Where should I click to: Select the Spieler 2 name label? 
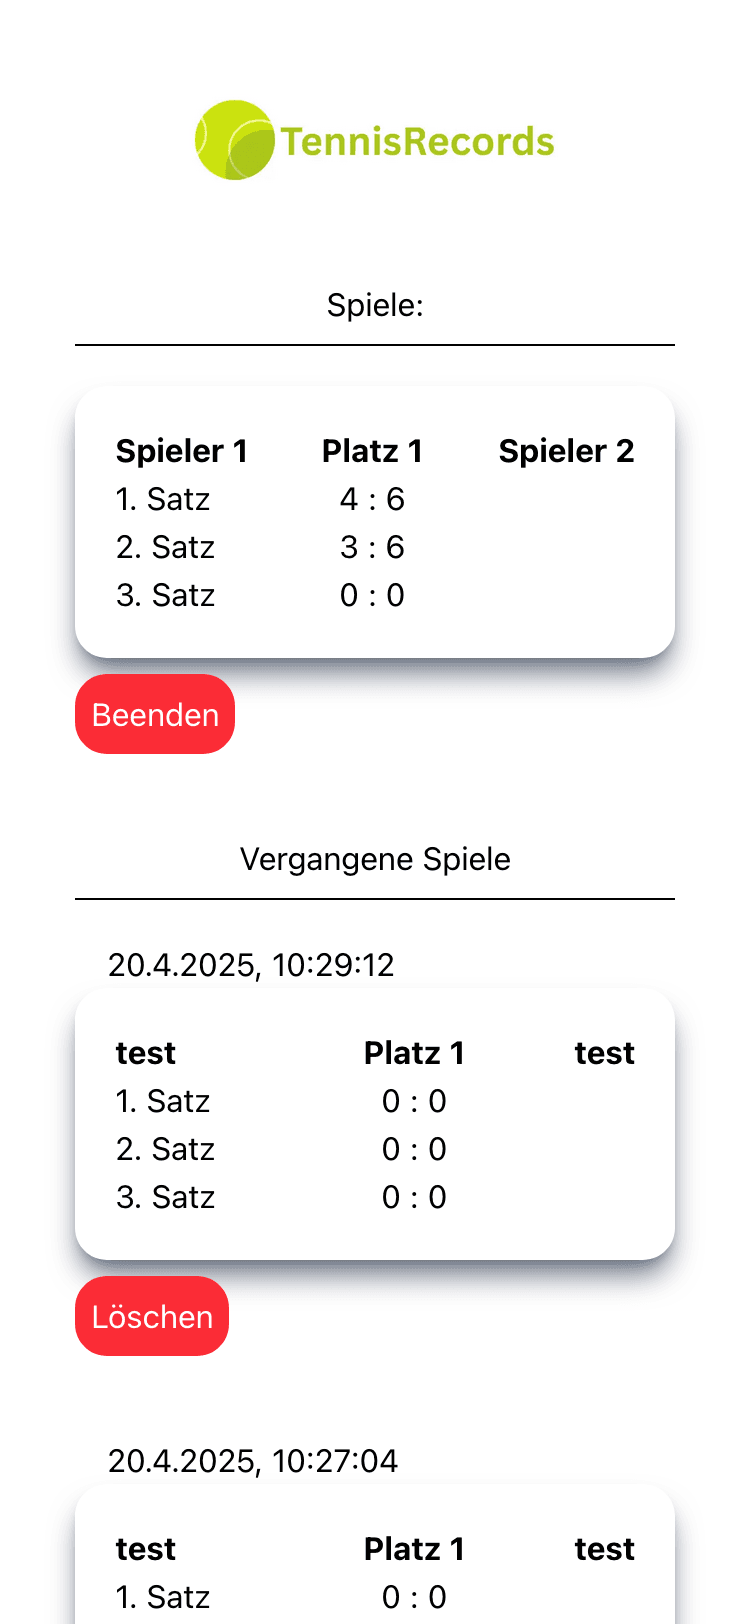(566, 451)
